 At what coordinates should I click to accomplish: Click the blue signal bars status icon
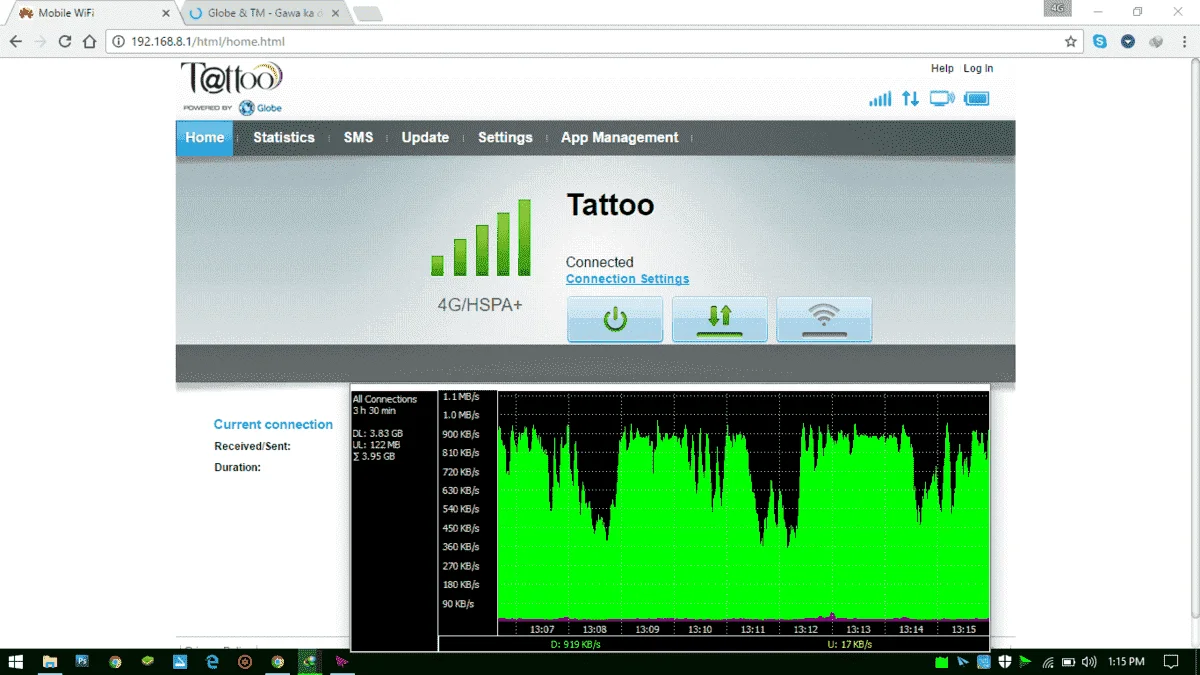[x=880, y=99]
